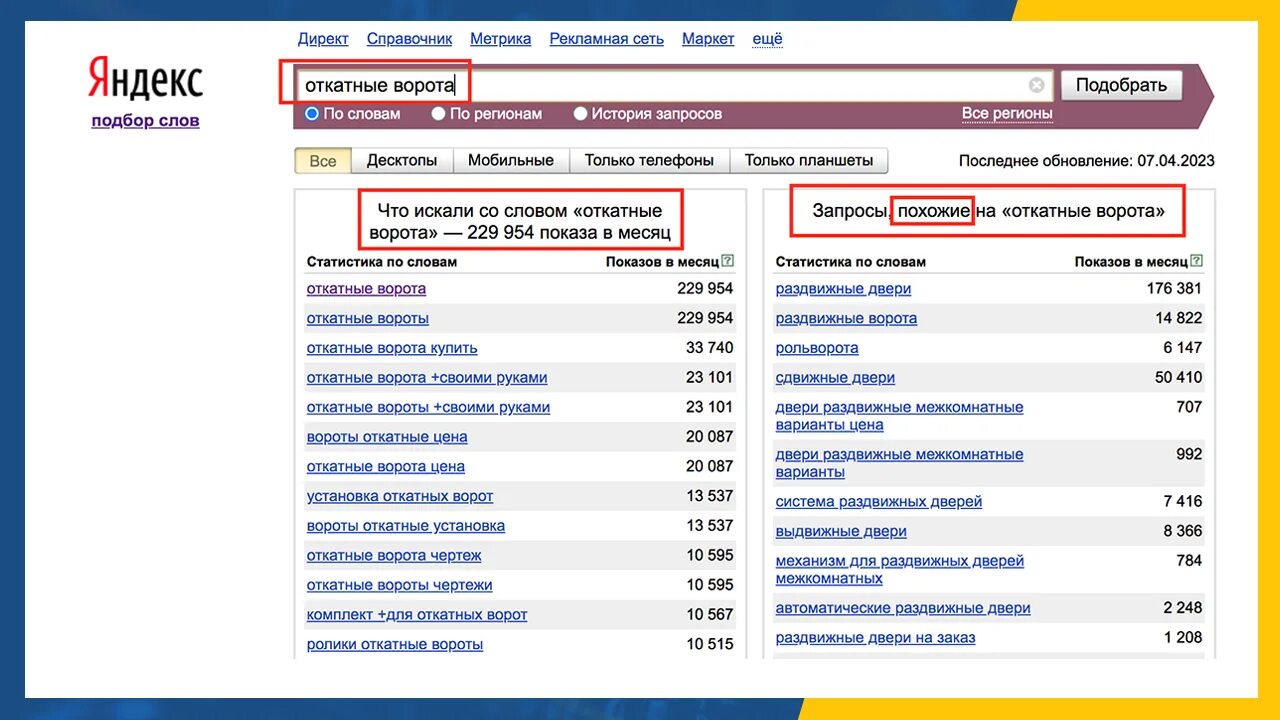Viewport: 1280px width, 720px height.
Task: Open the автоматические раздвижные двери link
Action: coord(903,608)
